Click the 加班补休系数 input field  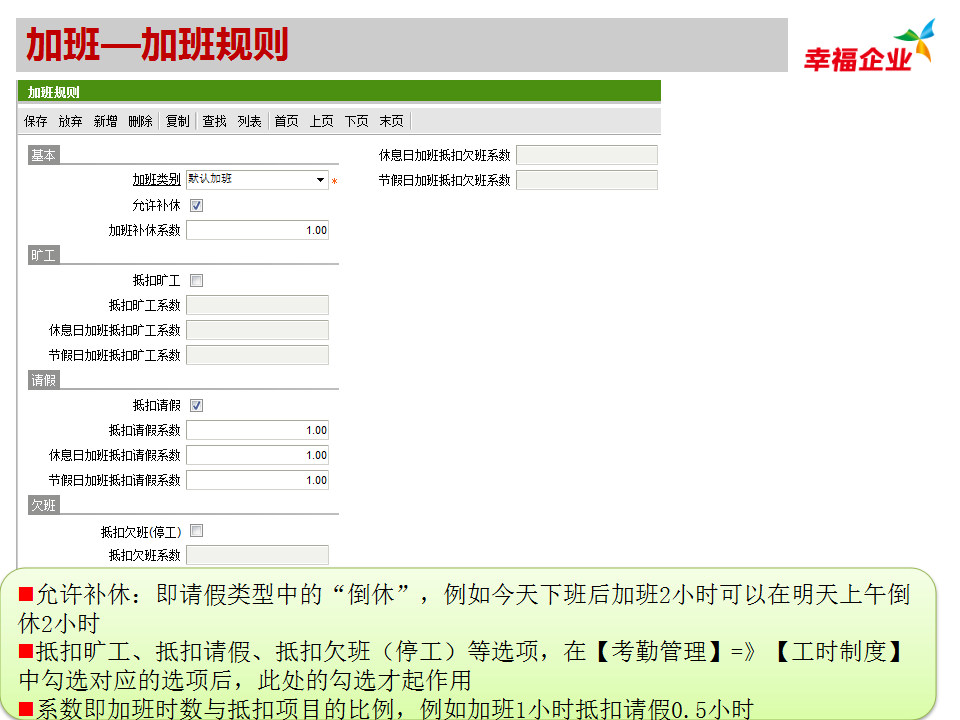[257, 231]
